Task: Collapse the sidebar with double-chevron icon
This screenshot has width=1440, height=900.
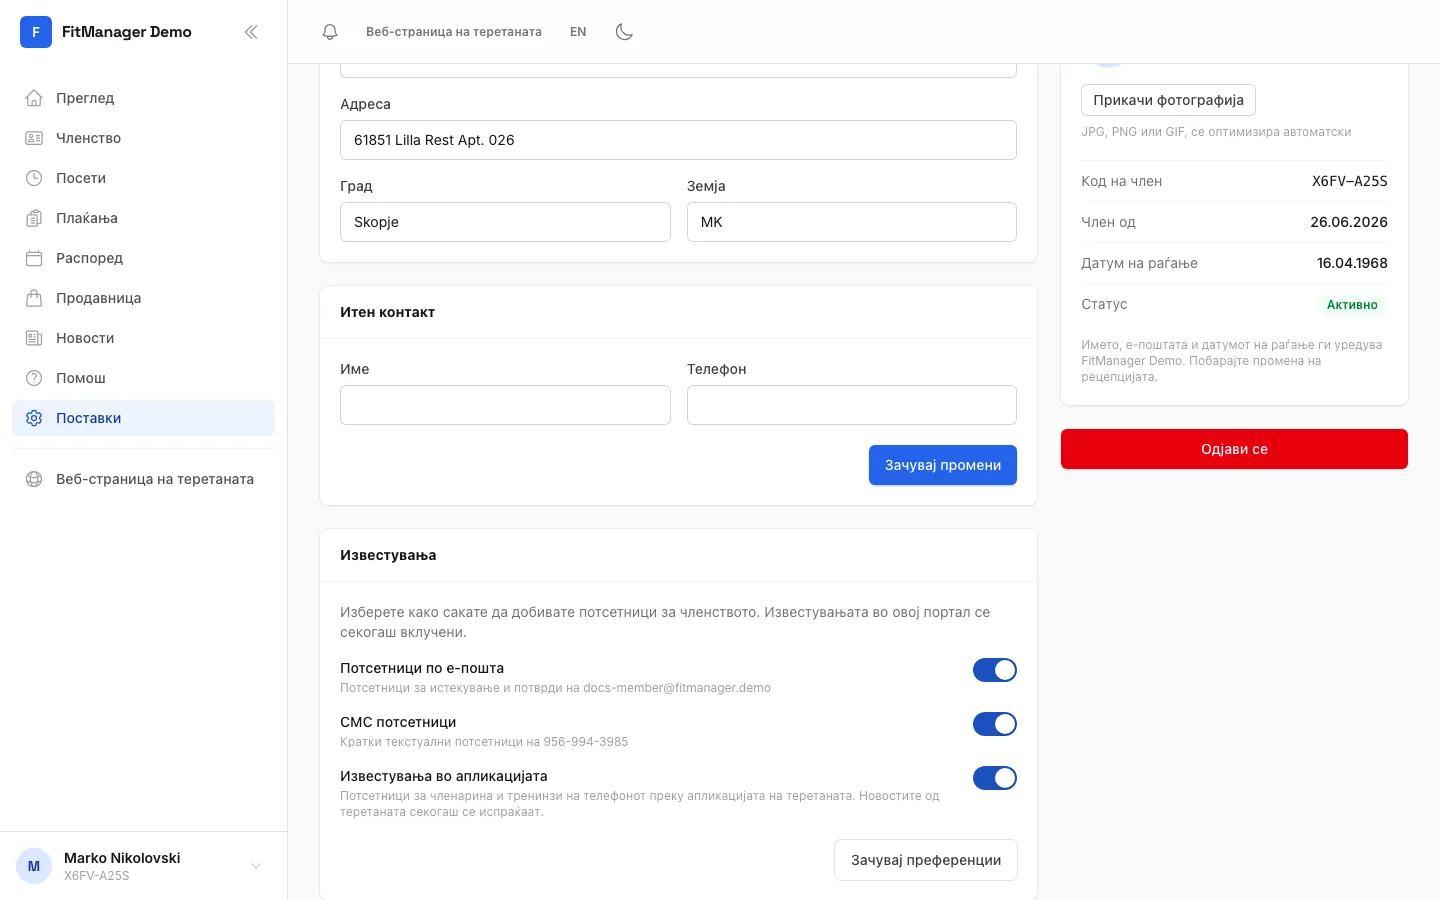Action: tap(251, 32)
